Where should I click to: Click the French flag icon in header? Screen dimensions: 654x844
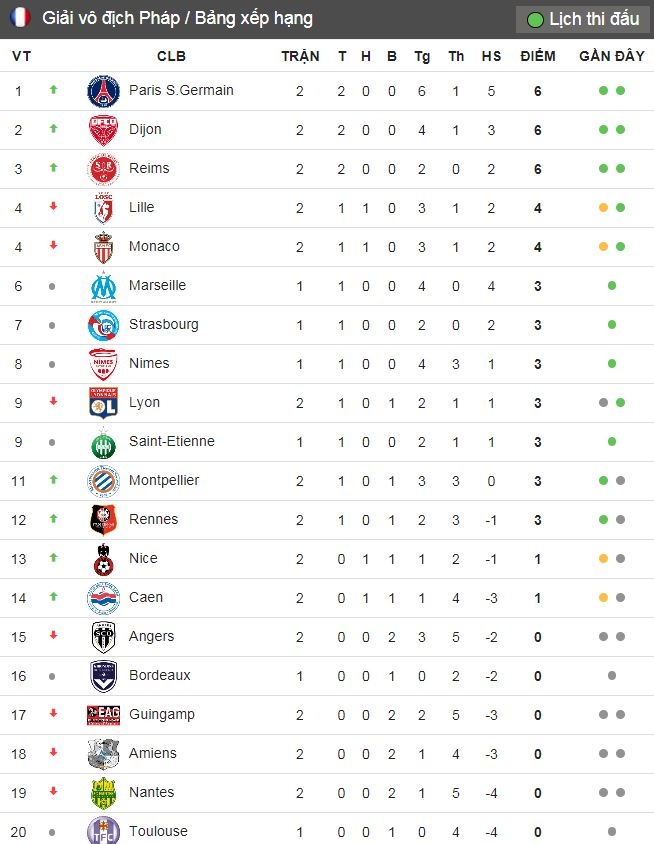21,18
